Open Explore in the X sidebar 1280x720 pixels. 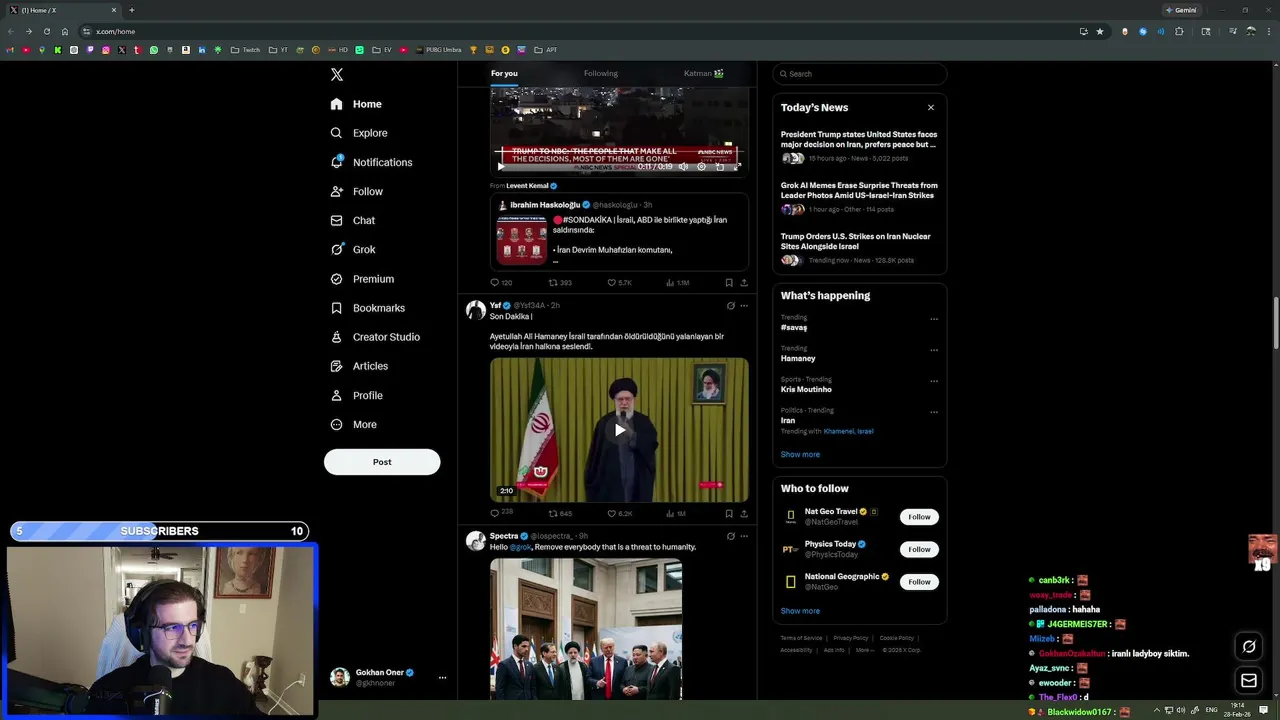point(359,133)
